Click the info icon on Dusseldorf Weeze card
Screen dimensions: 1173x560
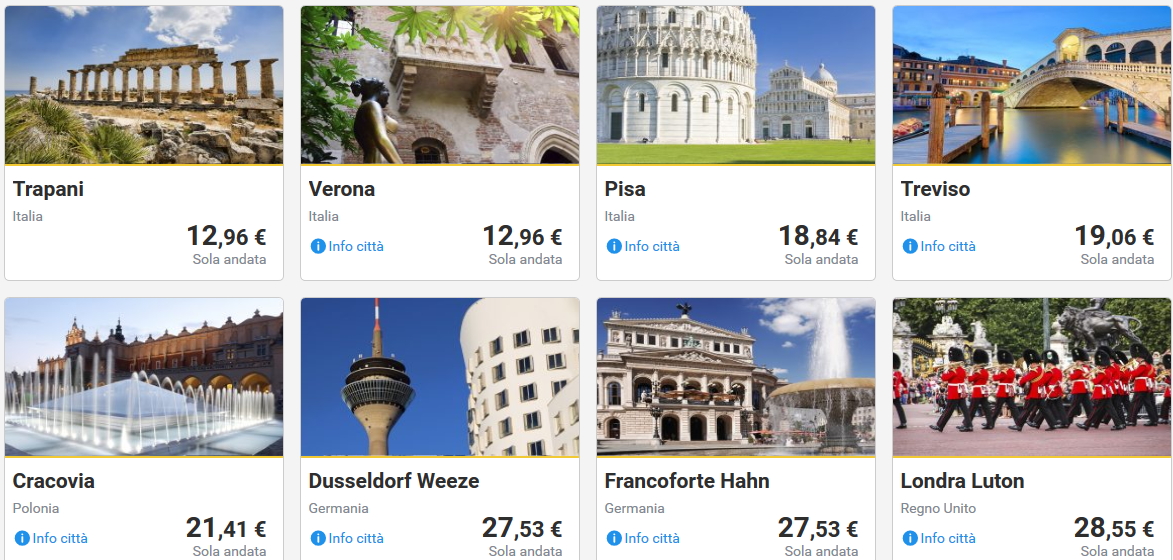pos(318,538)
